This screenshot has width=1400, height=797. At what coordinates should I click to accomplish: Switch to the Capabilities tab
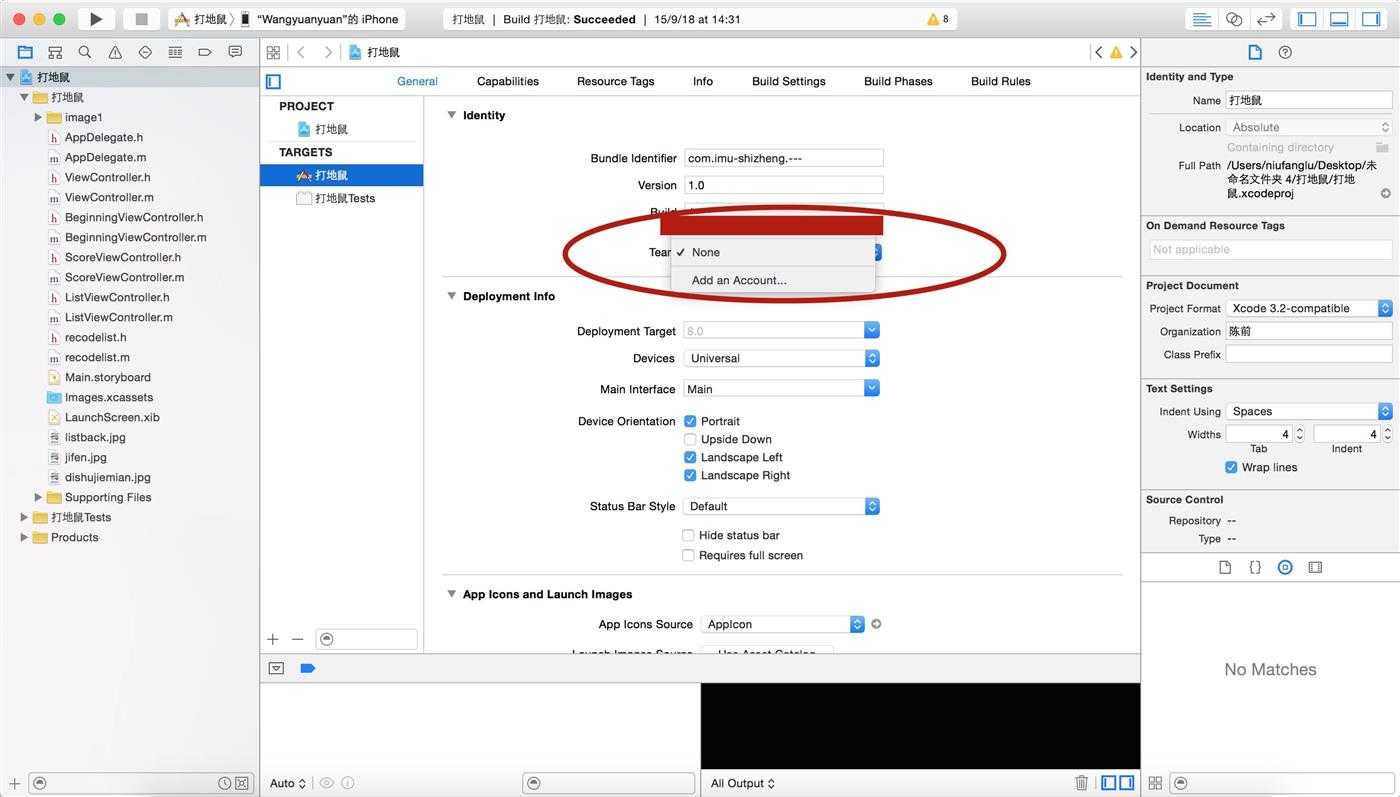coord(508,81)
